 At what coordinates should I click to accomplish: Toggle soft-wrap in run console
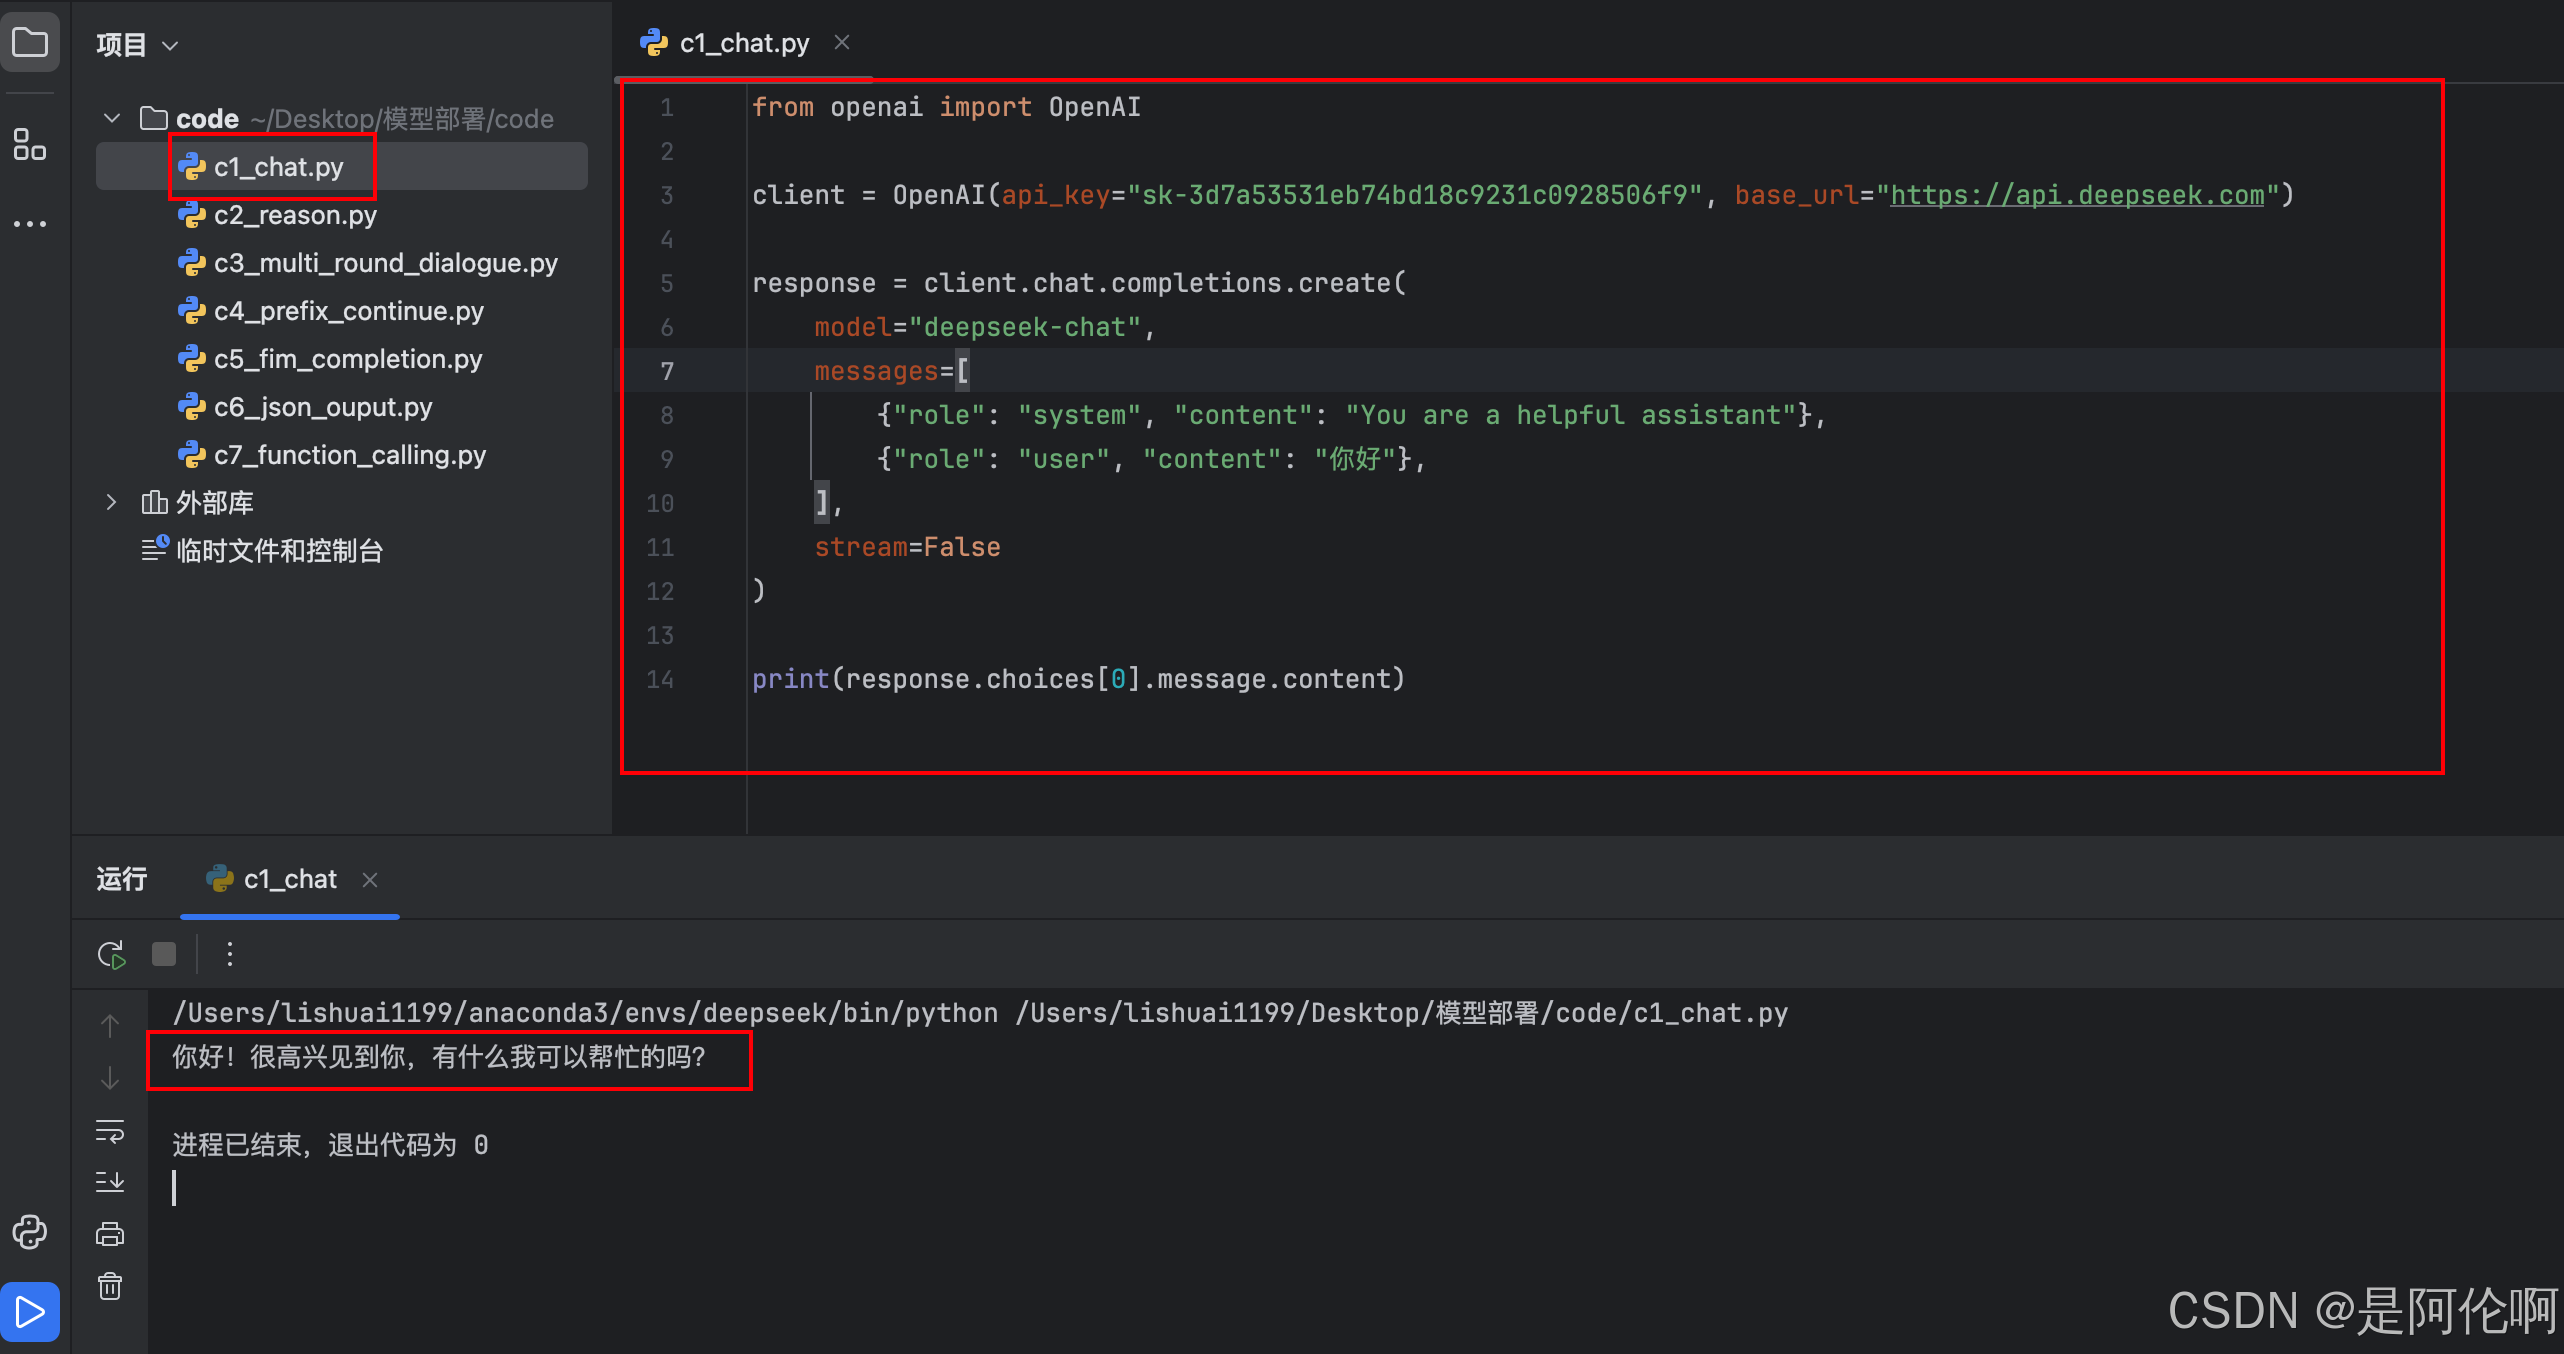point(110,1131)
